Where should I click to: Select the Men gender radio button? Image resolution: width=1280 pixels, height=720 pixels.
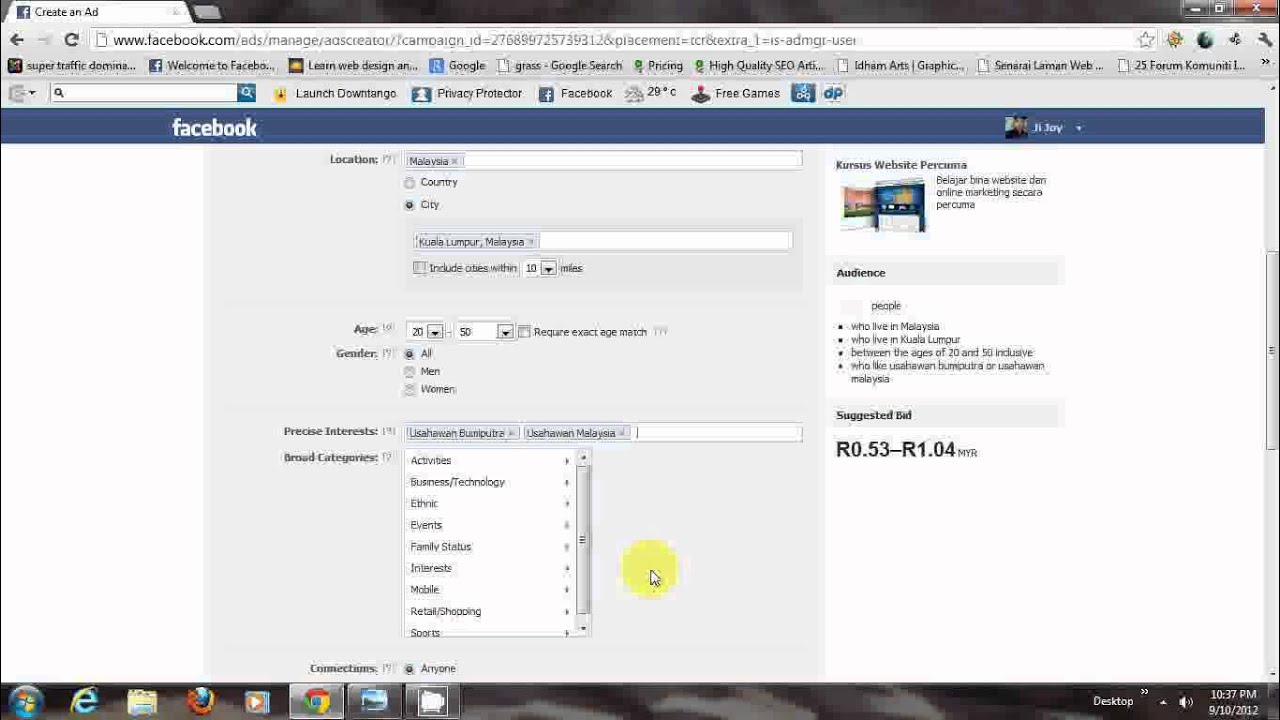point(409,372)
